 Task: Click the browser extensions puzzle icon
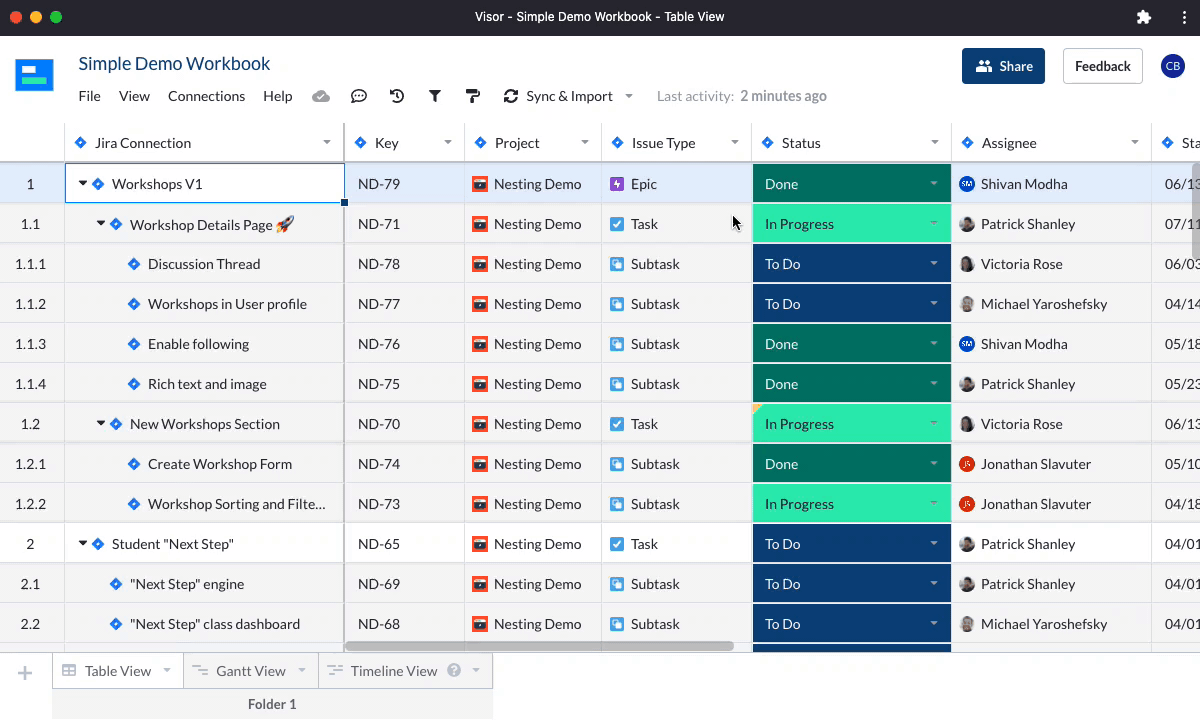pos(1144,17)
